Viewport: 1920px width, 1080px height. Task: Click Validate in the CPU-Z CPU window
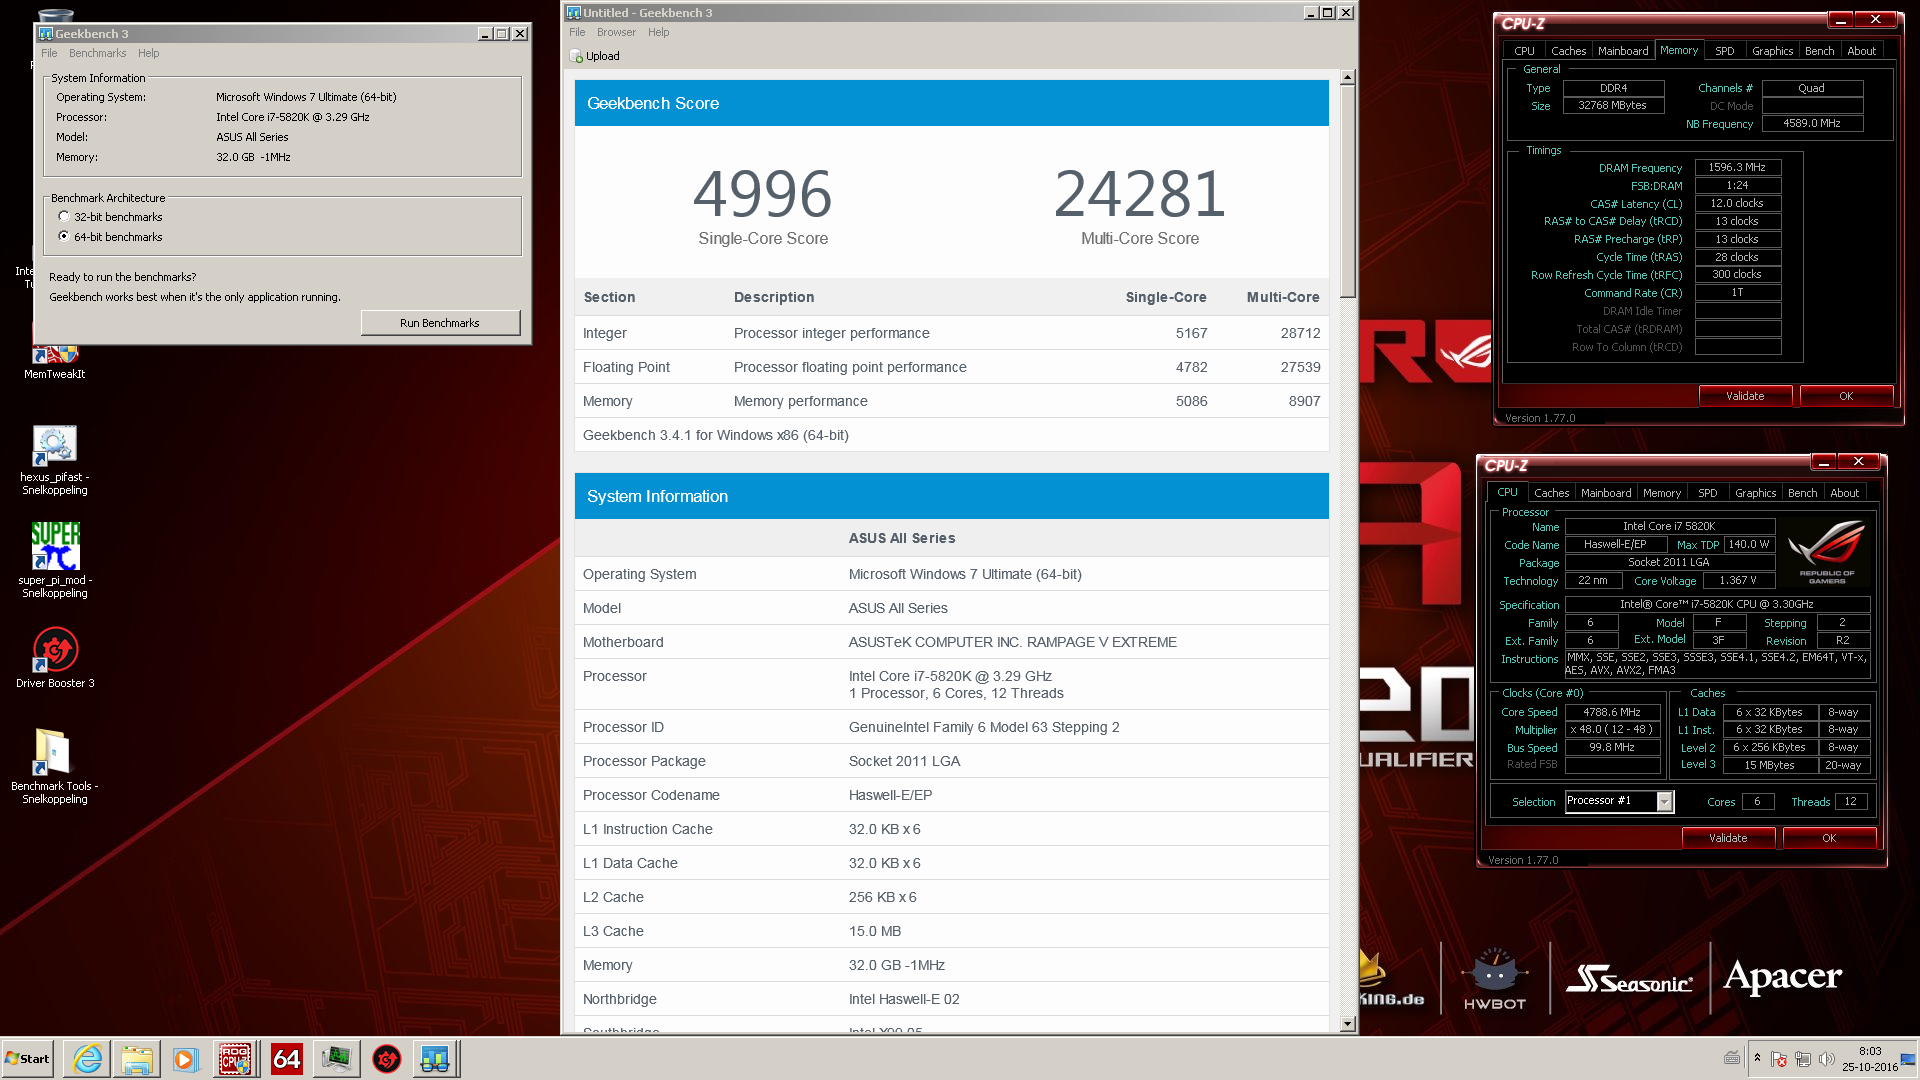coord(1728,838)
